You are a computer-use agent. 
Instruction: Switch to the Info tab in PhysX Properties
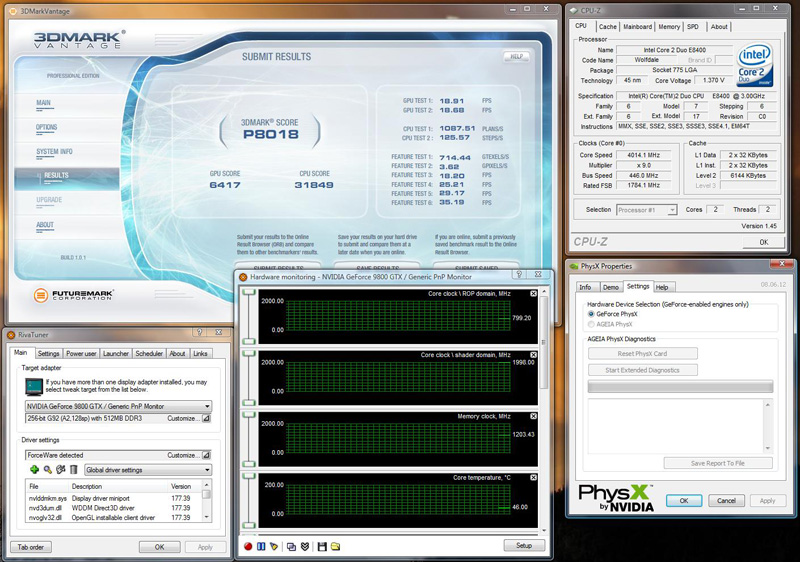[585, 287]
